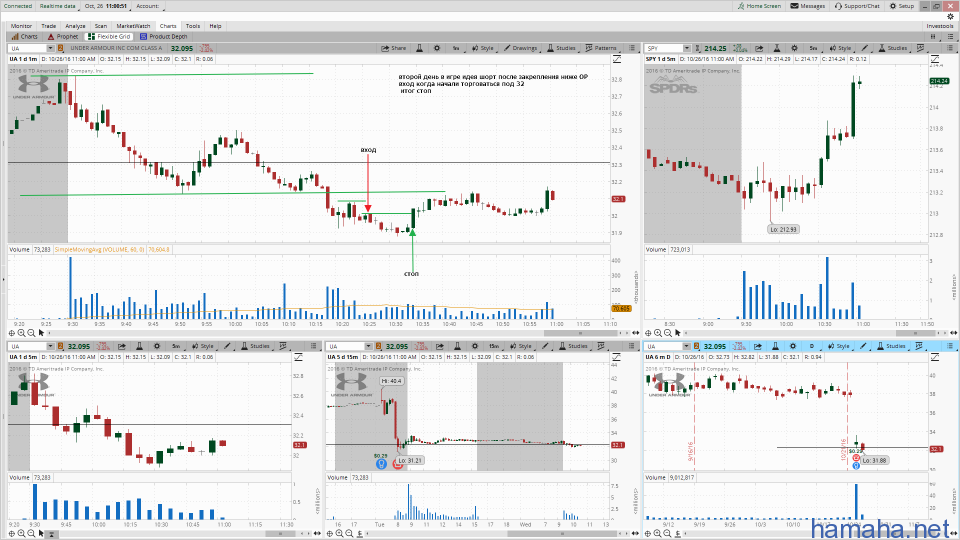Switch to the Trade tab
960x540 pixels.
pyautogui.click(x=48, y=26)
